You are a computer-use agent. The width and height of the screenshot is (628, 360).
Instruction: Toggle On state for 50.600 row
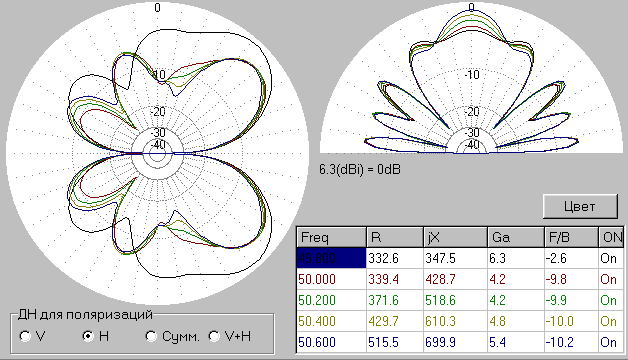pyautogui.click(x=611, y=342)
